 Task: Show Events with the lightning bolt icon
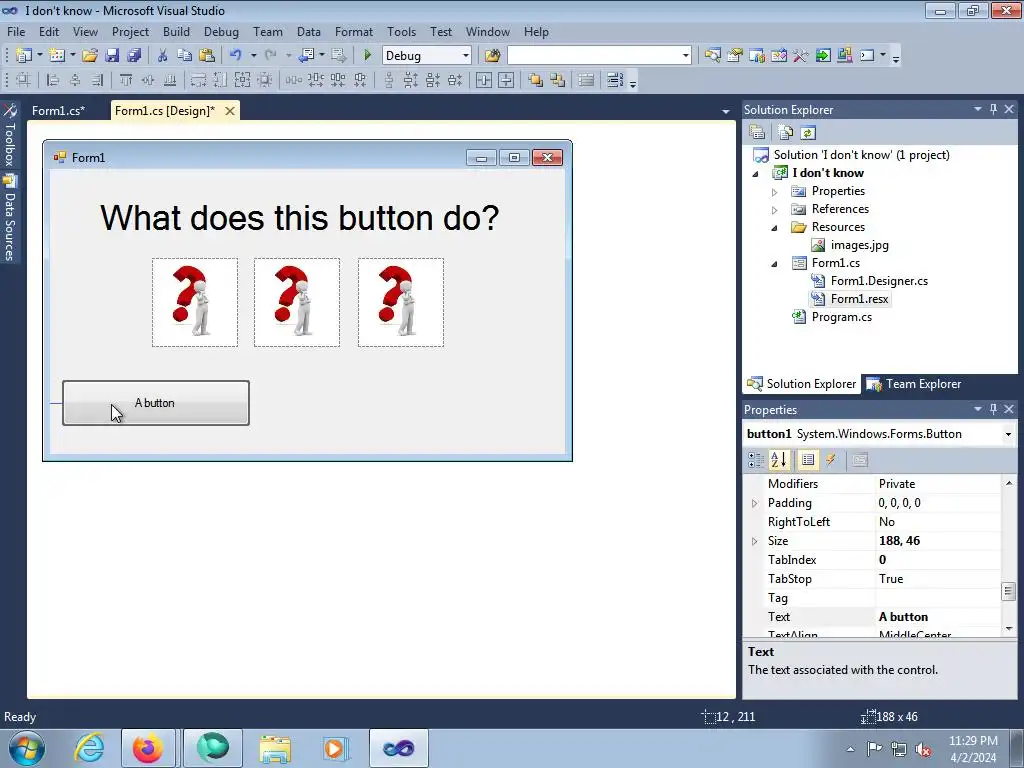pyautogui.click(x=831, y=460)
